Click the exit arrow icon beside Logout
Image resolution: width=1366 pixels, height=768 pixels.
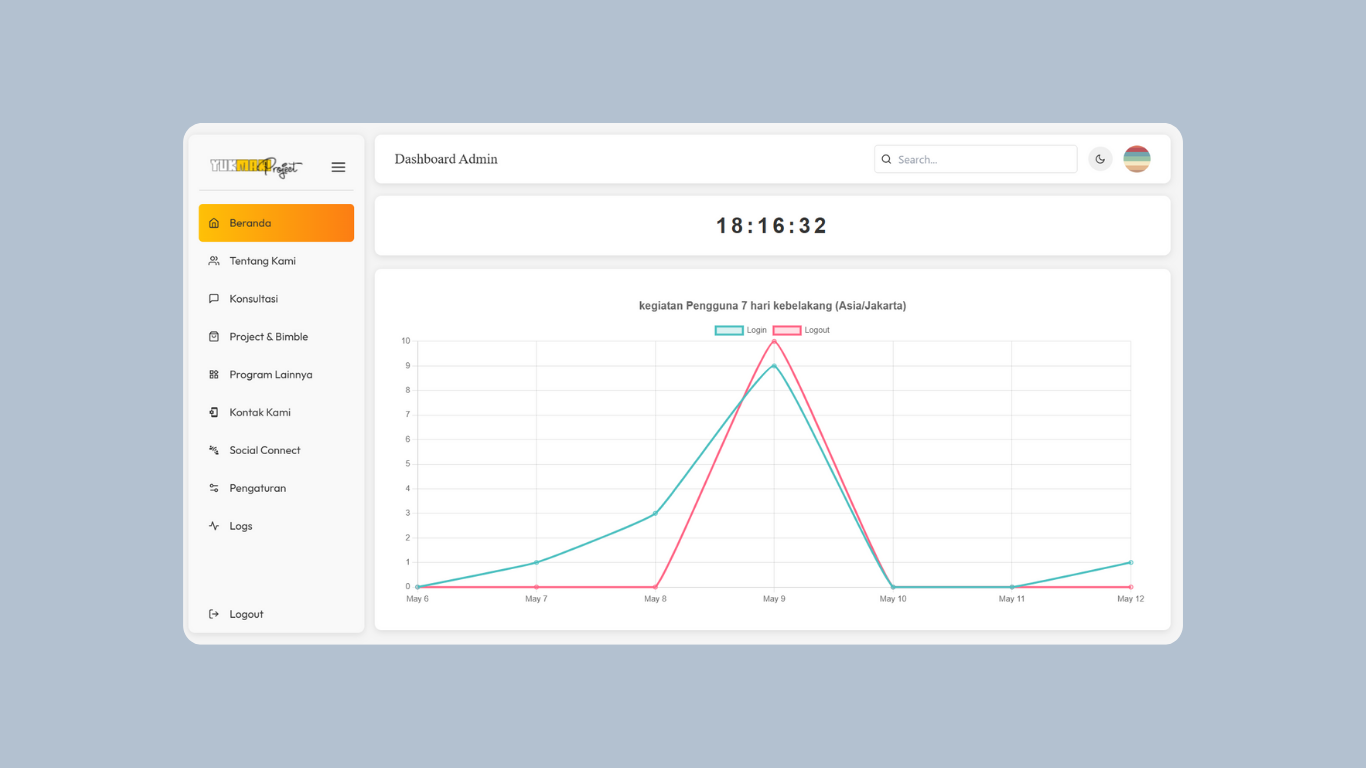pyautogui.click(x=214, y=614)
